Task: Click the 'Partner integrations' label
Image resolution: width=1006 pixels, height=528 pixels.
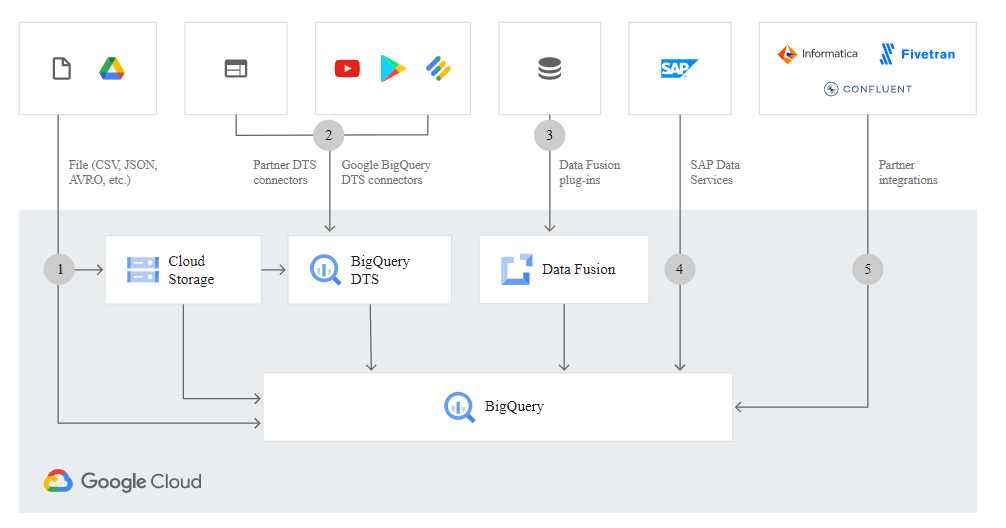Action: (x=908, y=173)
